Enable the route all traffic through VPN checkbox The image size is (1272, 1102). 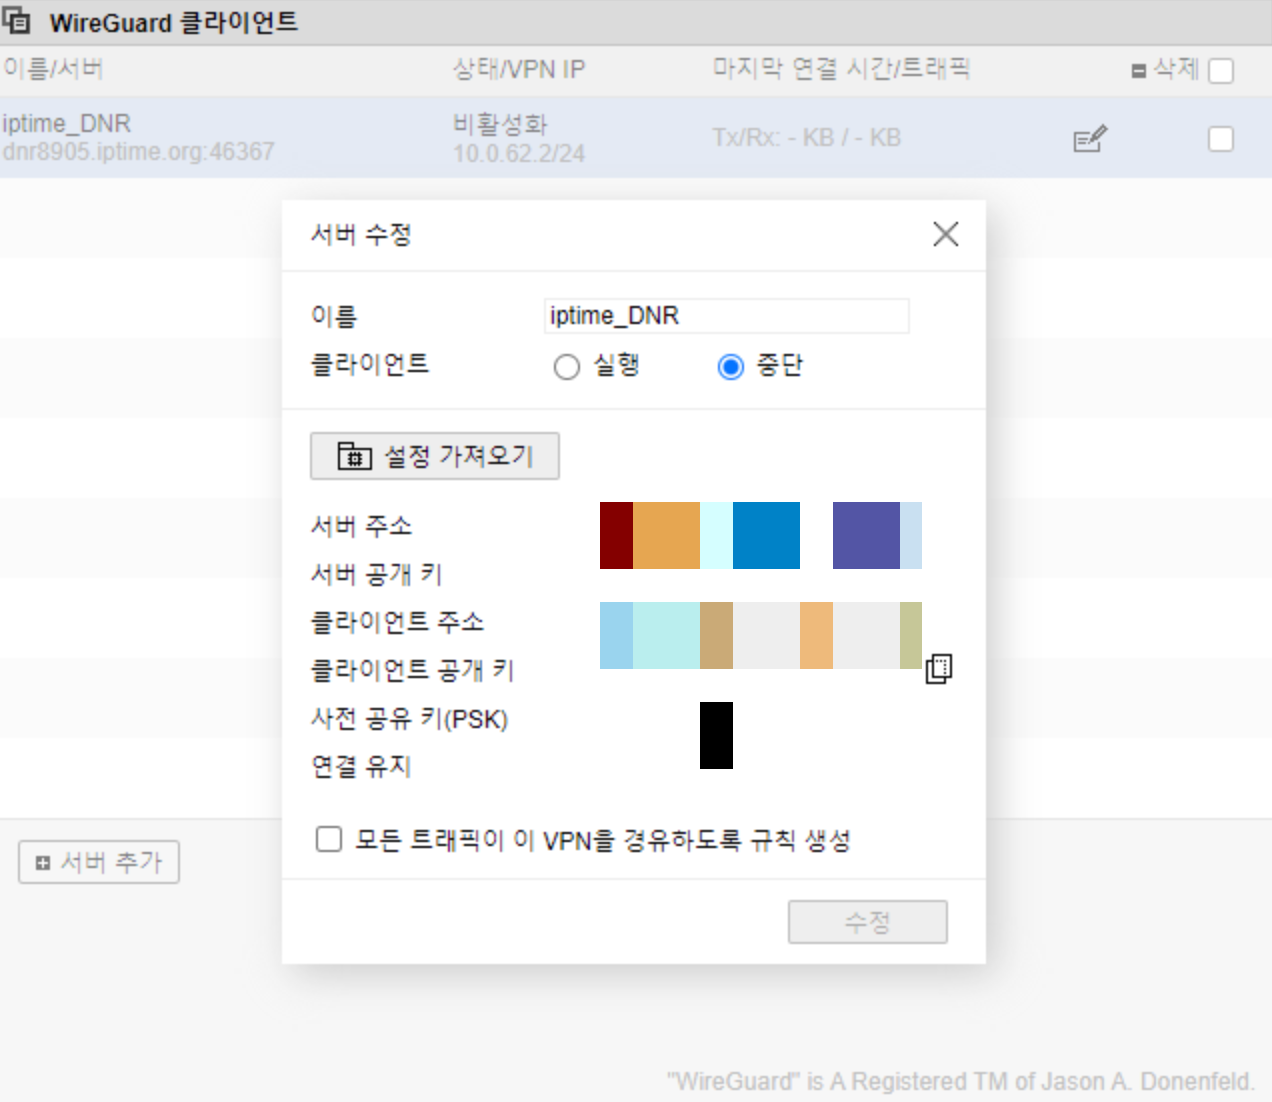point(329,838)
